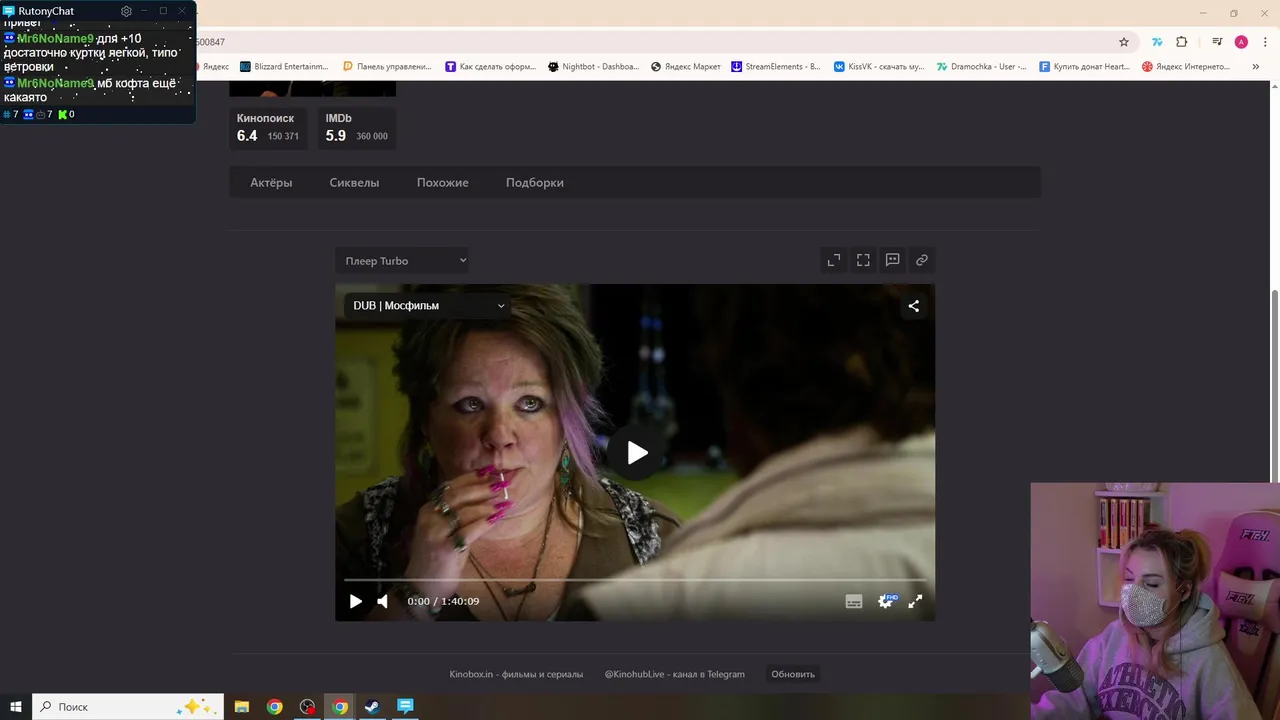Share the video using share icon
Viewport: 1280px width, 720px height.
pyautogui.click(x=913, y=306)
